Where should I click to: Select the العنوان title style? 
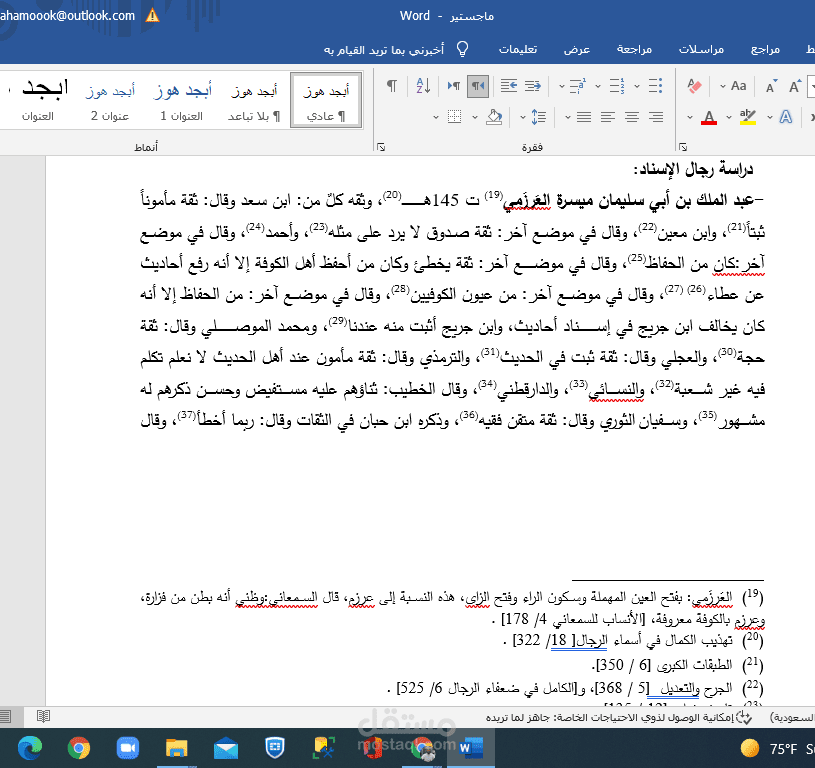(38, 100)
